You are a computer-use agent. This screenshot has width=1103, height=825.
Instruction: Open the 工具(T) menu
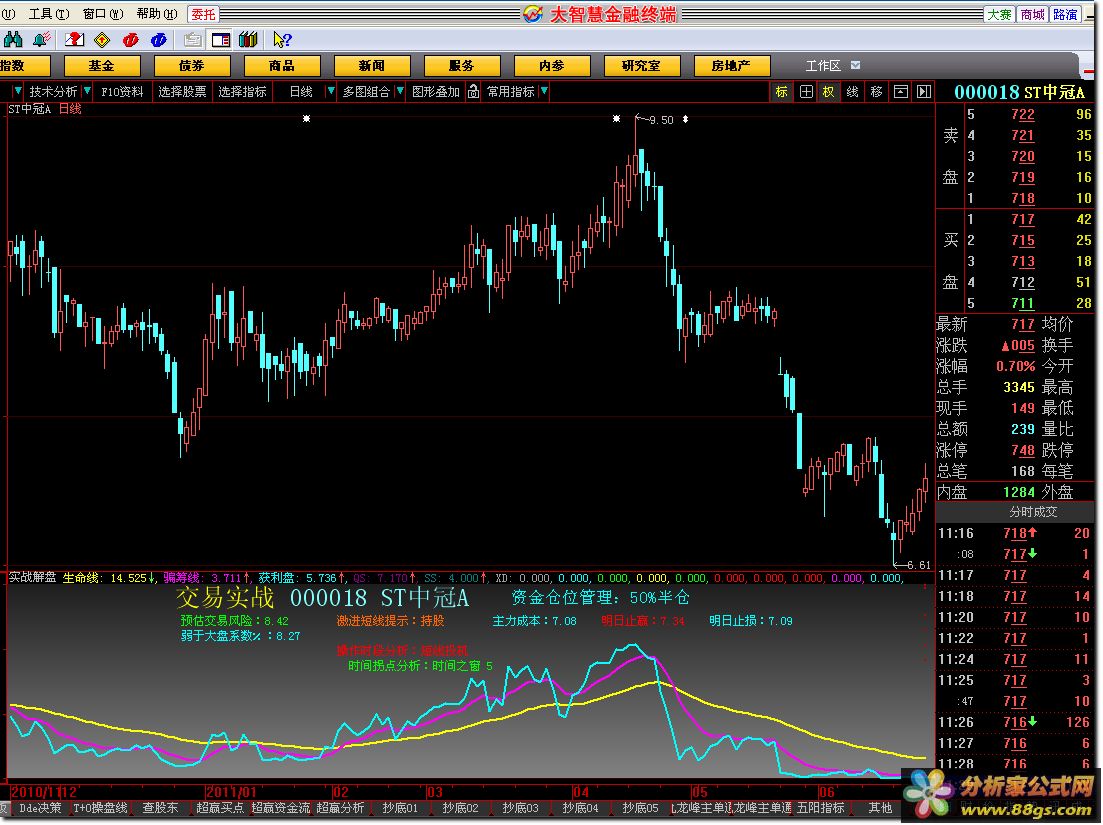pyautogui.click(x=49, y=13)
